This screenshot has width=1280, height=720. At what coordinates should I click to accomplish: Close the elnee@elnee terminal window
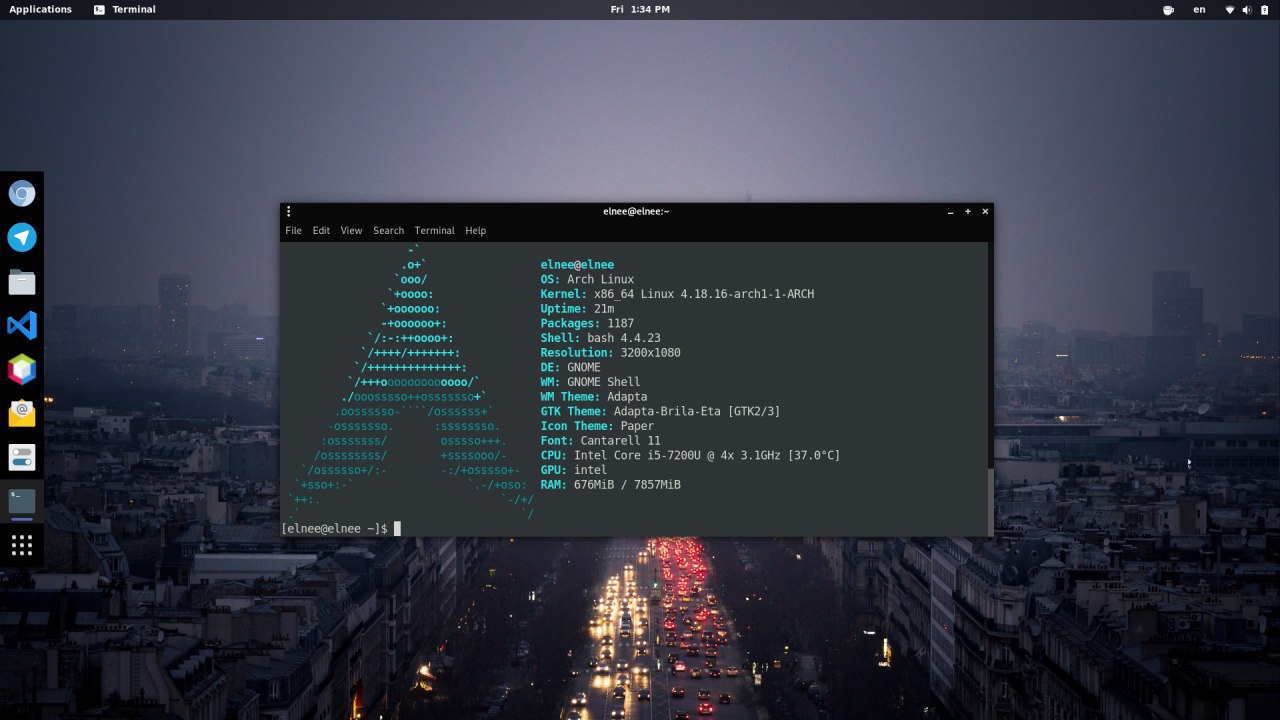985,211
